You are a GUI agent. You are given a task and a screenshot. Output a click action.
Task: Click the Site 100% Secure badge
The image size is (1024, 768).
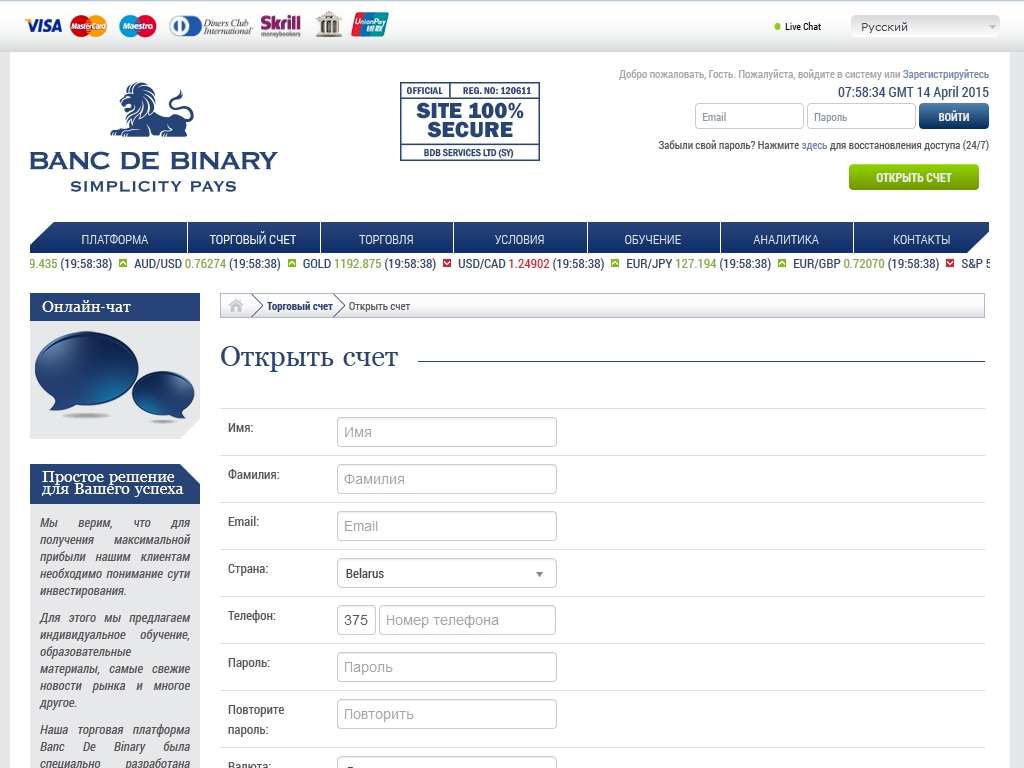469,121
